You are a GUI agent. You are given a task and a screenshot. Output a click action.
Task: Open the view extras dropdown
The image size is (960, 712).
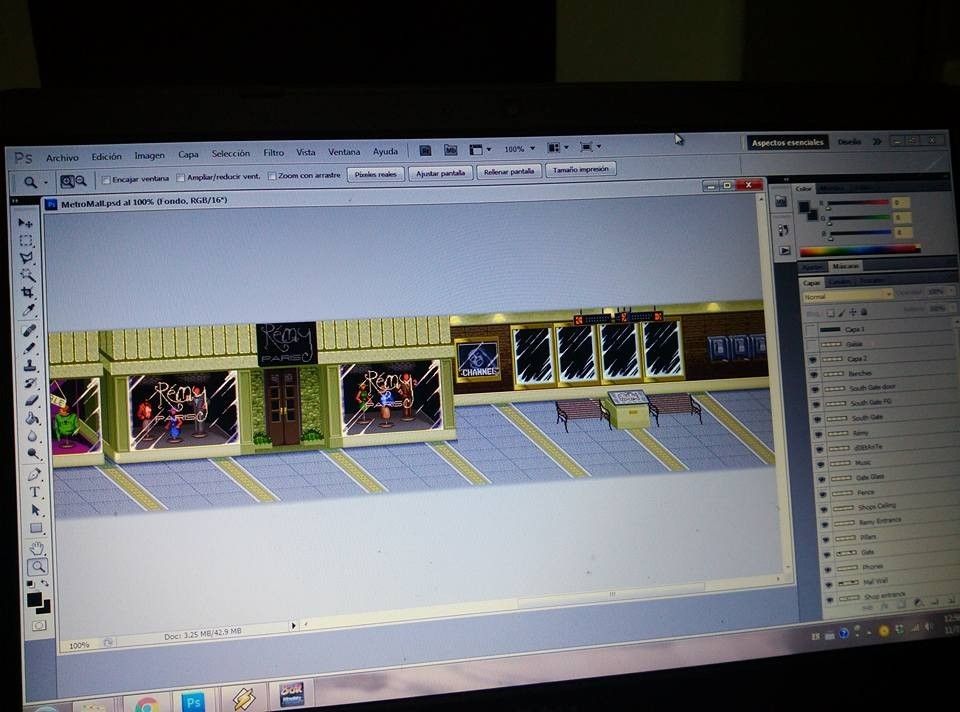click(x=481, y=149)
